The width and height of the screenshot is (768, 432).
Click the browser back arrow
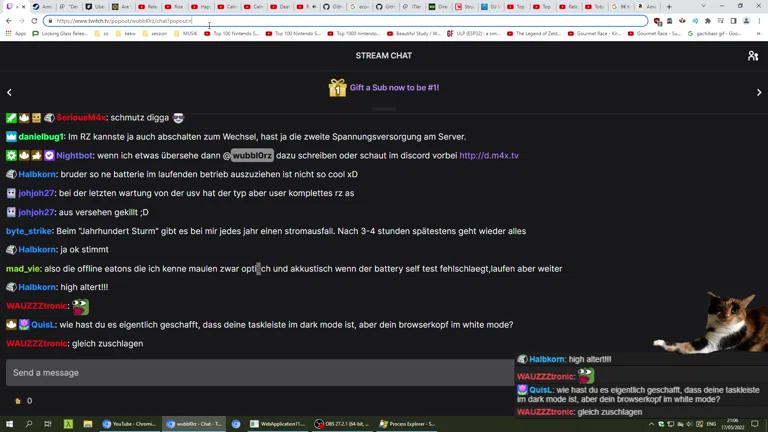point(9,21)
